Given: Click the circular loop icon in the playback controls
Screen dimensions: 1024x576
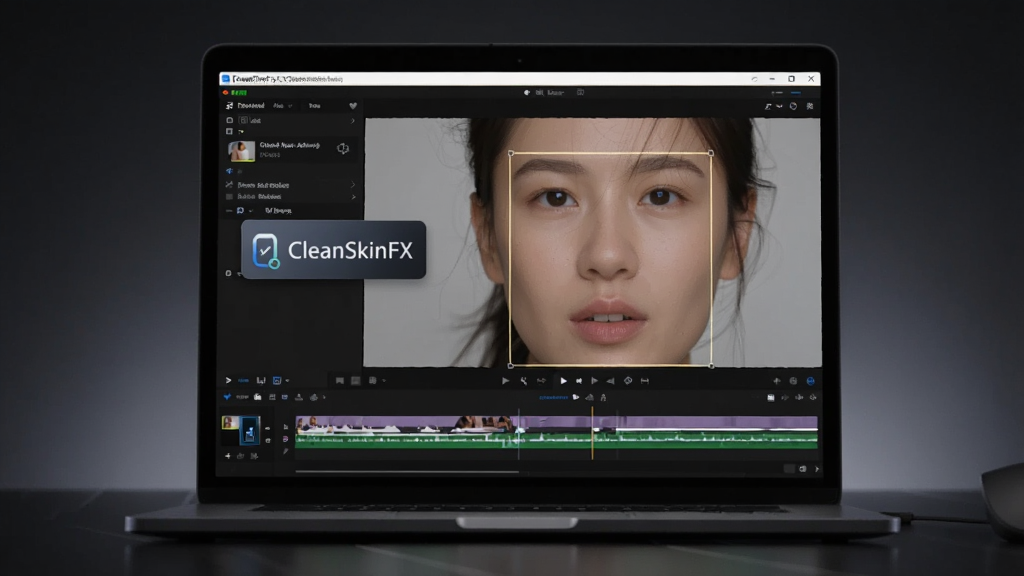Looking at the screenshot, I should click(628, 381).
